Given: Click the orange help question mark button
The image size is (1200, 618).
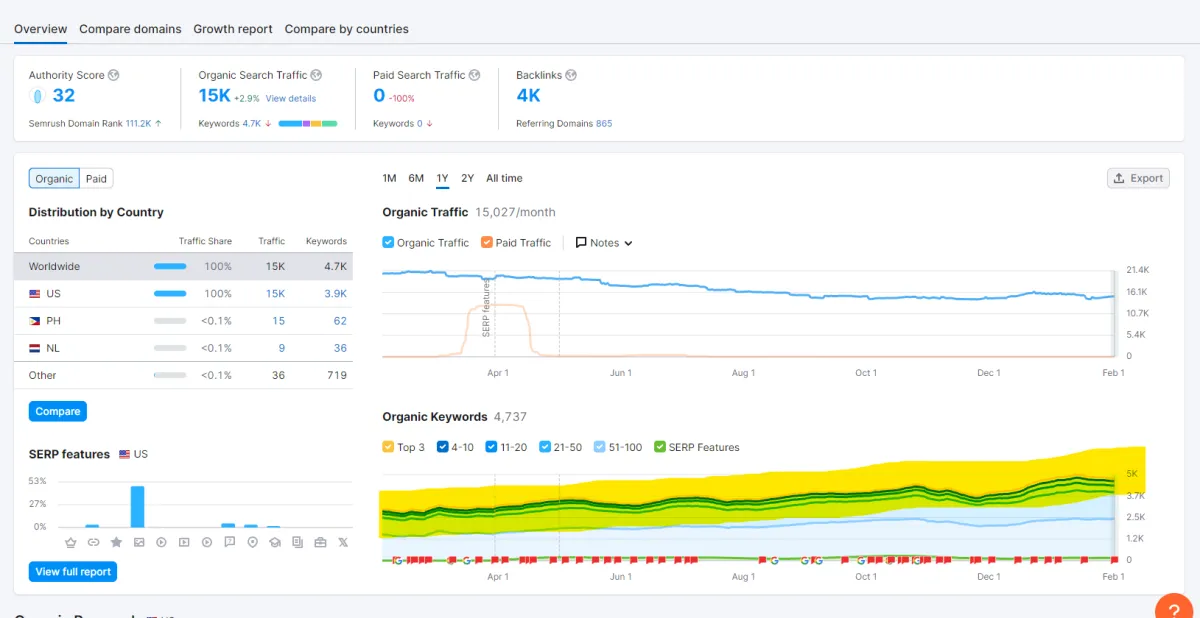Looking at the screenshot, I should pyautogui.click(x=1176, y=609).
